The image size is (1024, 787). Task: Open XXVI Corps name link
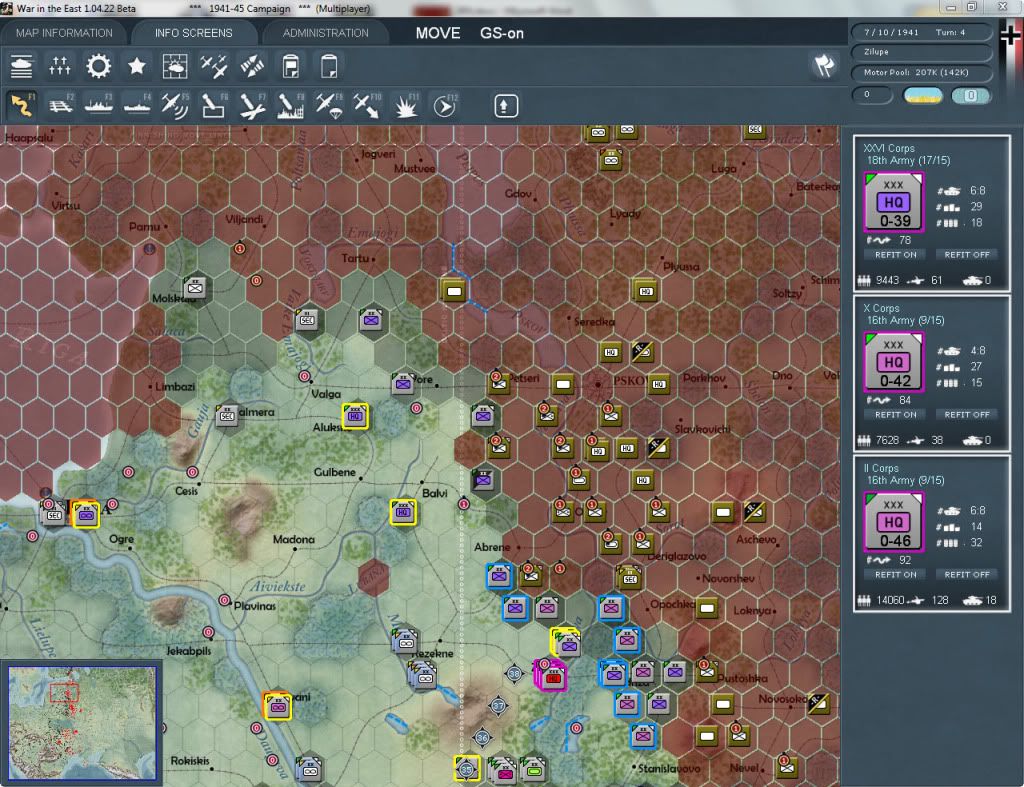point(888,148)
